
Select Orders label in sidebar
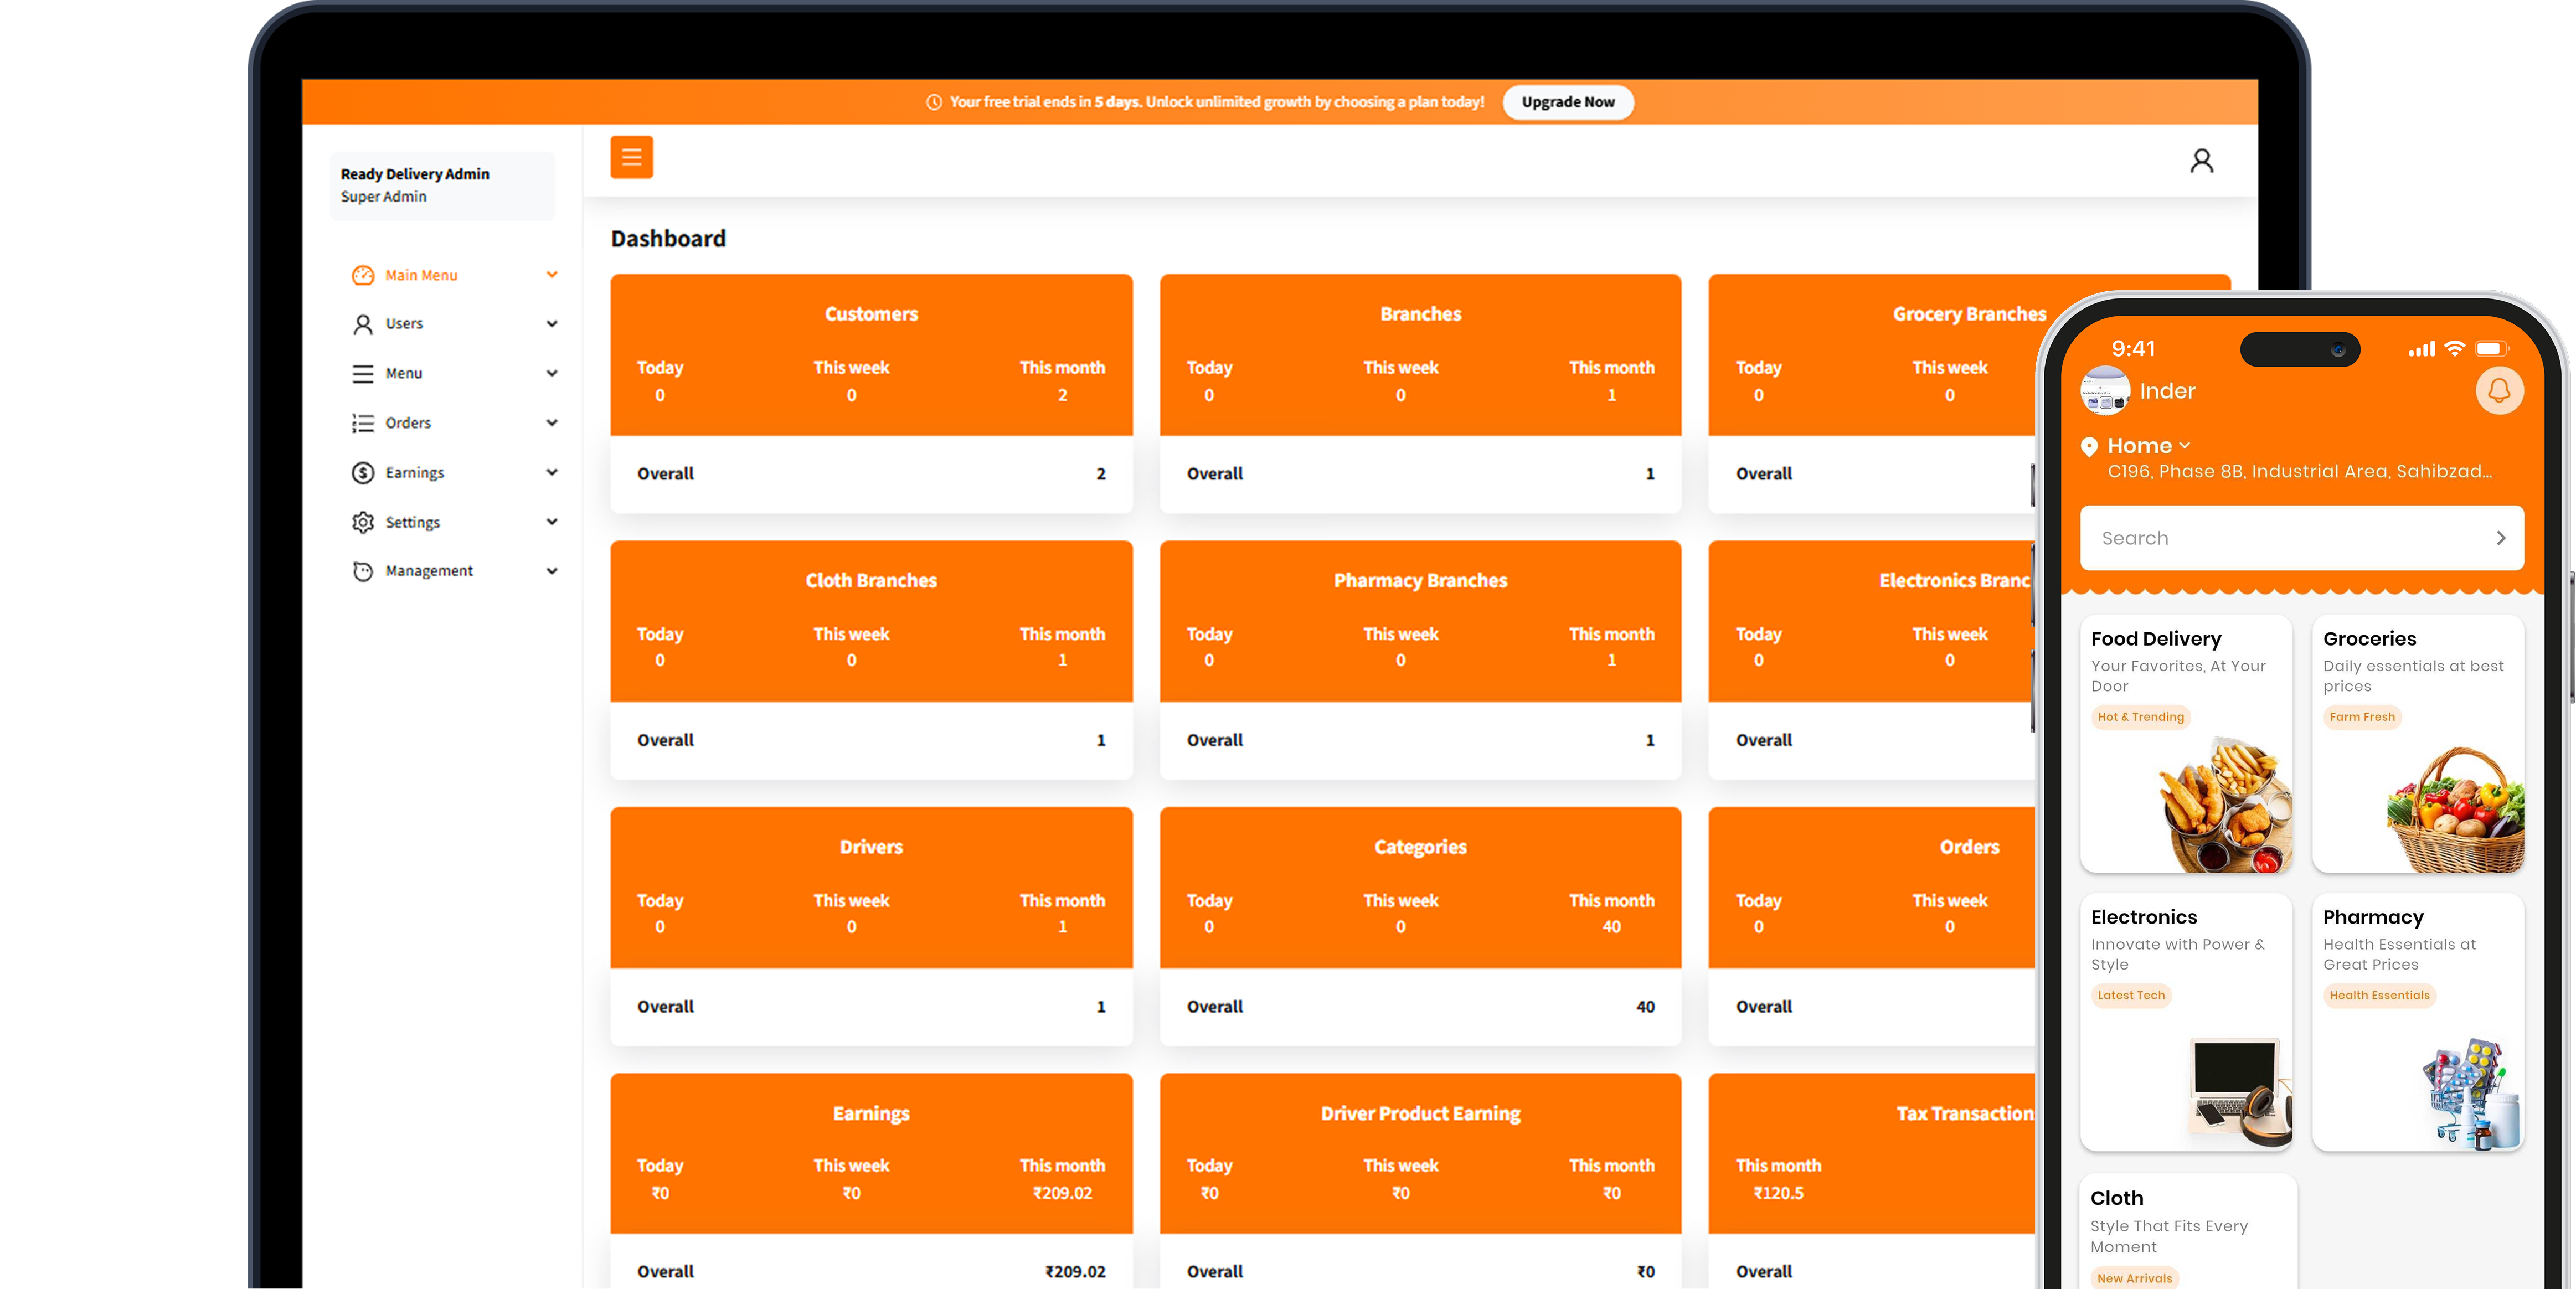[408, 423]
